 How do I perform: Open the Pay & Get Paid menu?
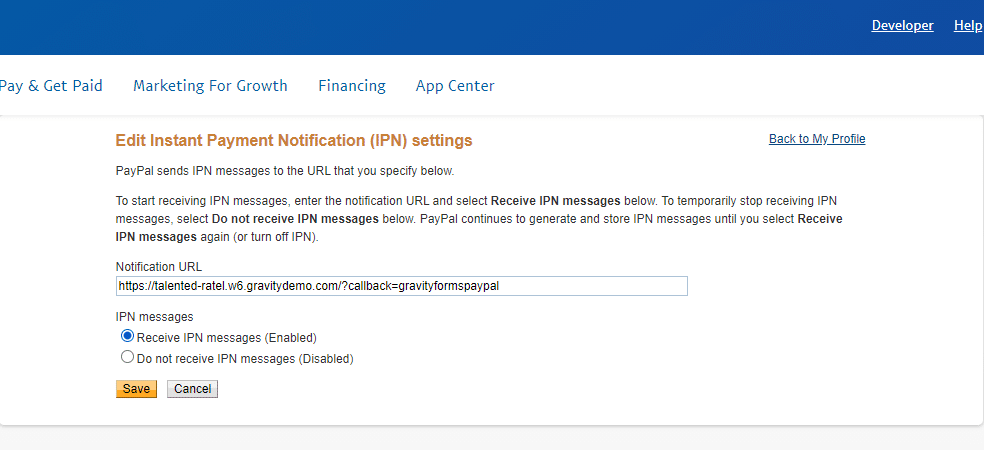[51, 86]
